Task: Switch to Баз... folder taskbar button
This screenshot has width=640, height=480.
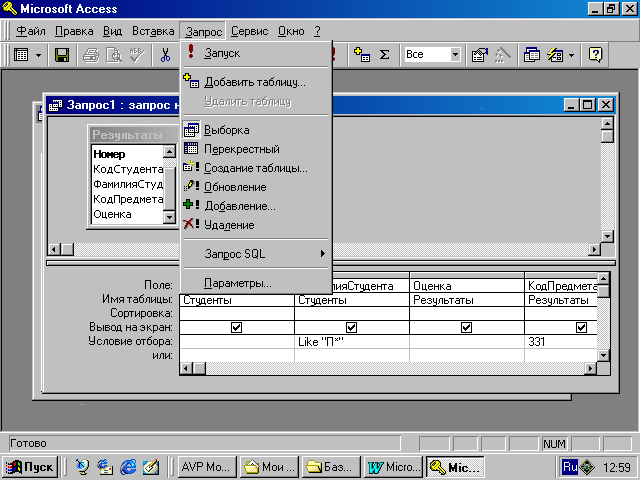Action: [331, 467]
